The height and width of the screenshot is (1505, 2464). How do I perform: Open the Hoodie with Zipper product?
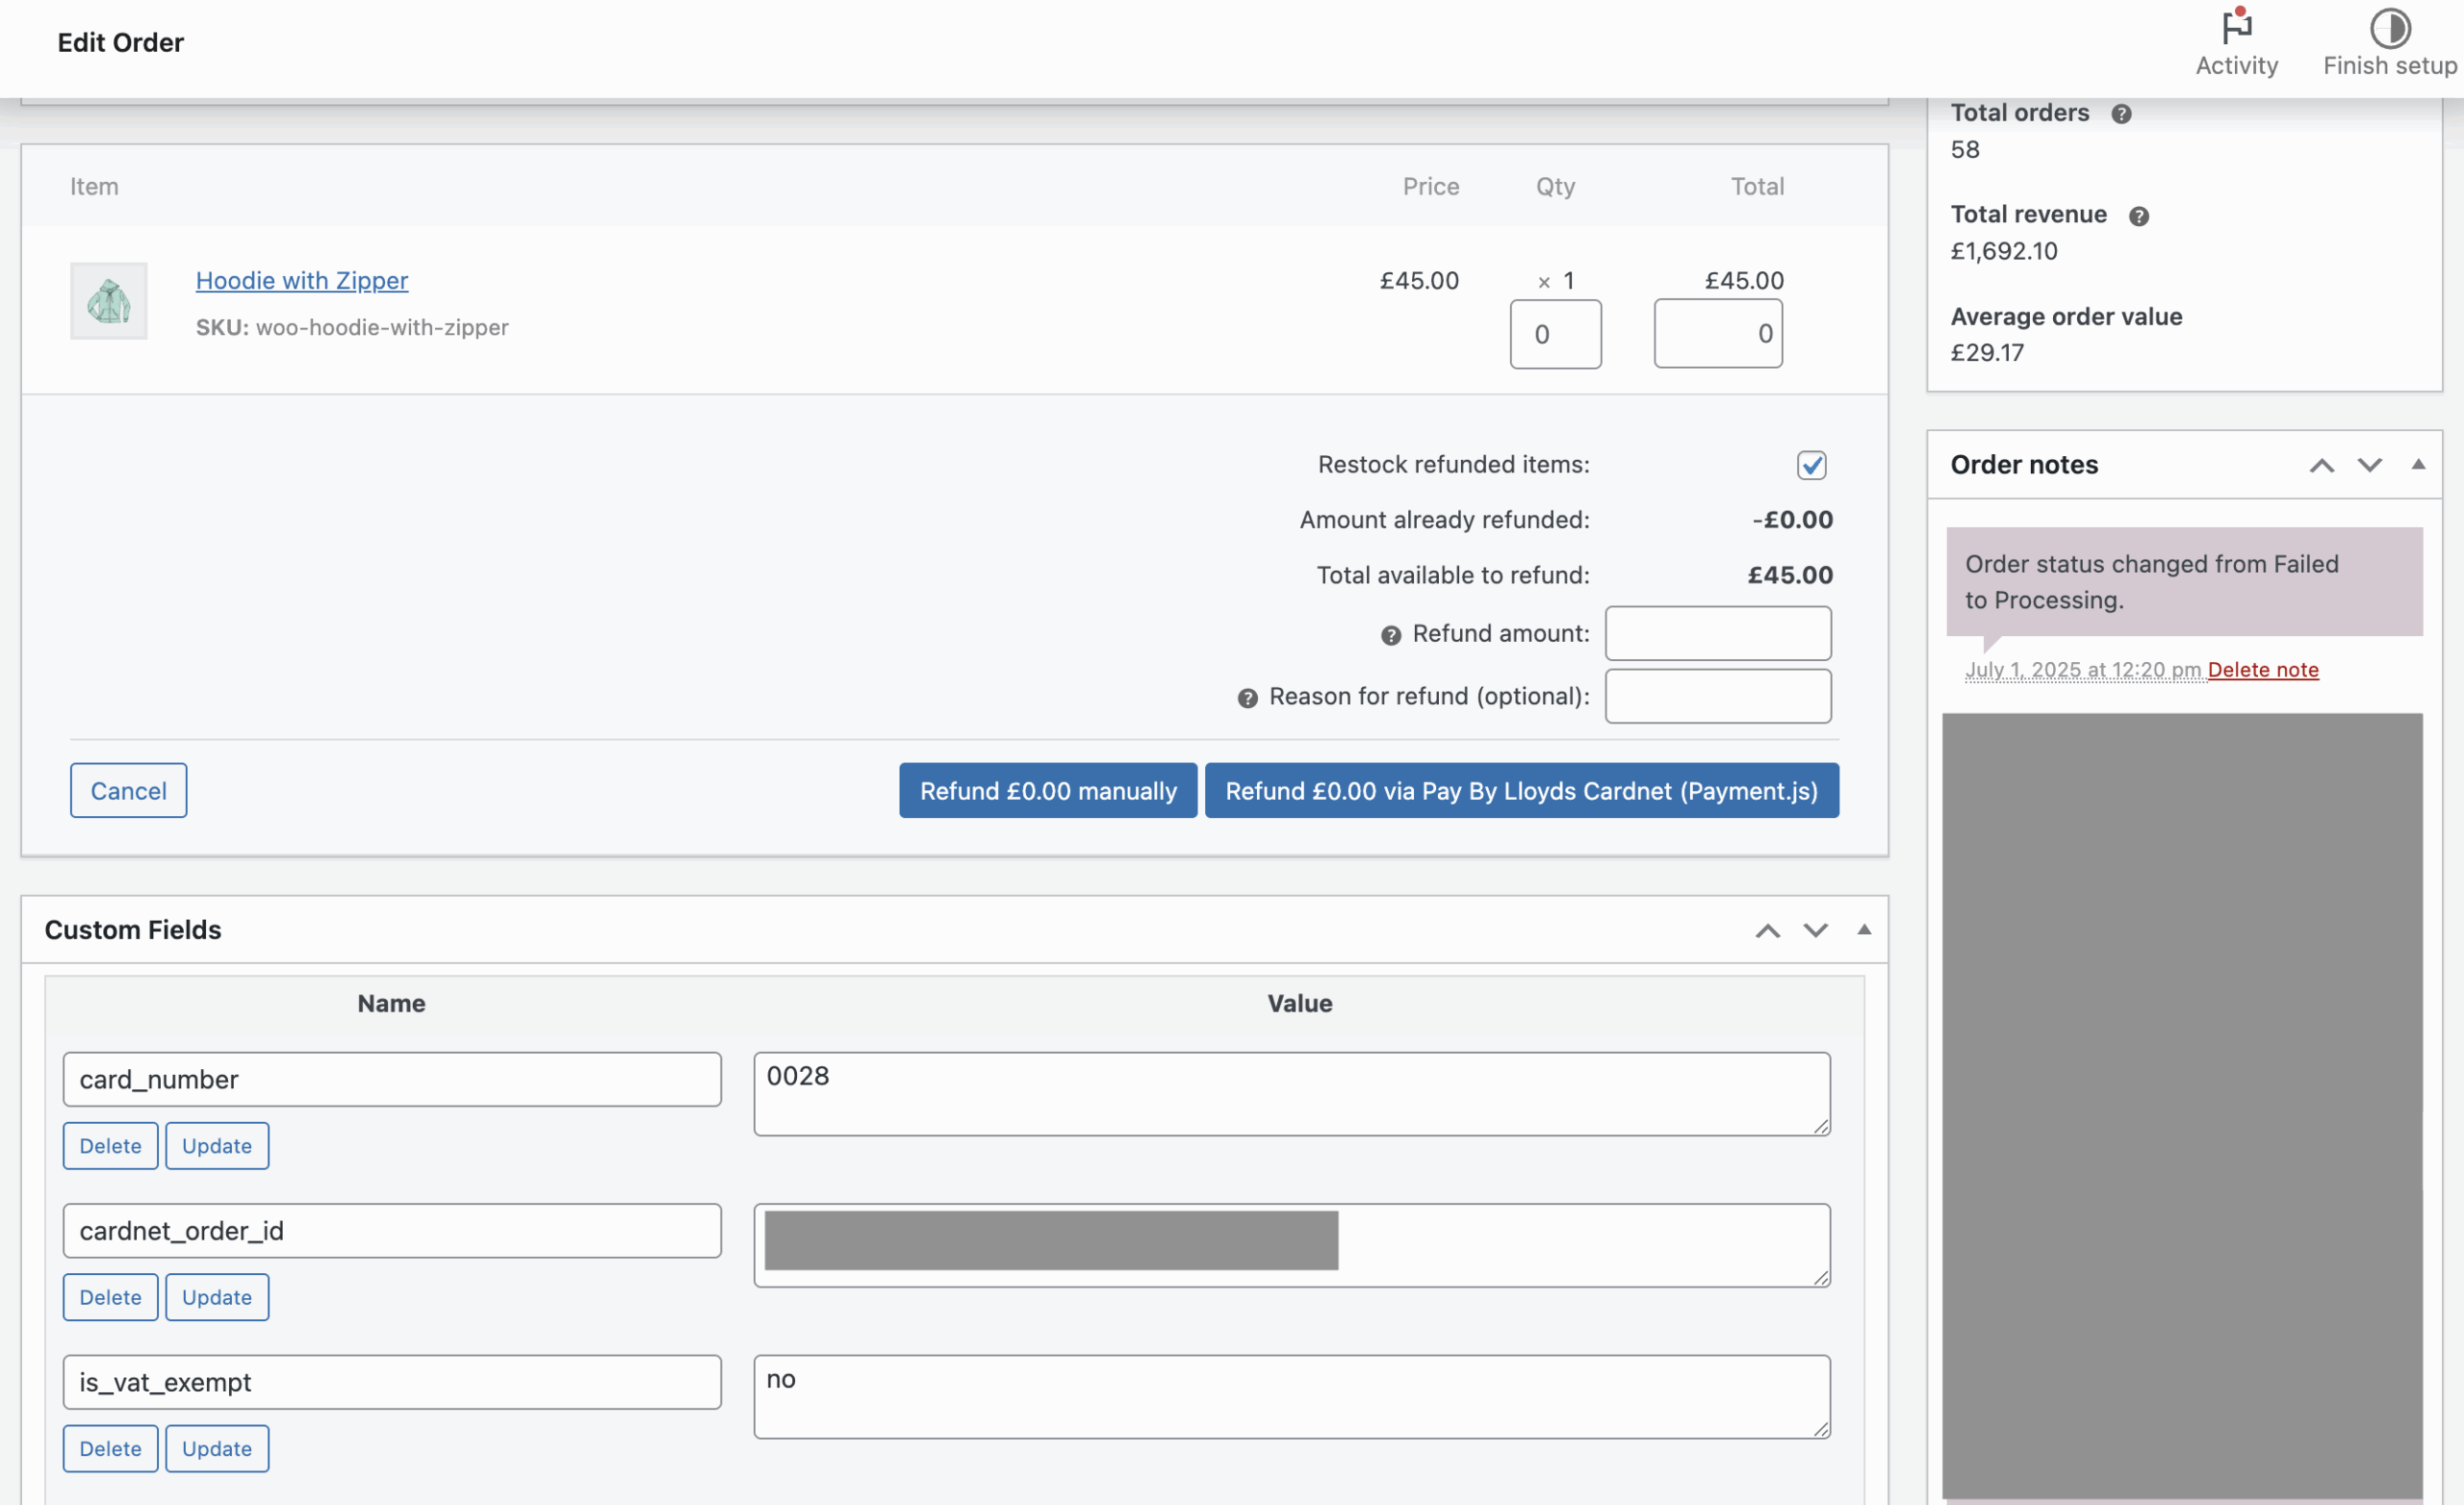click(301, 281)
